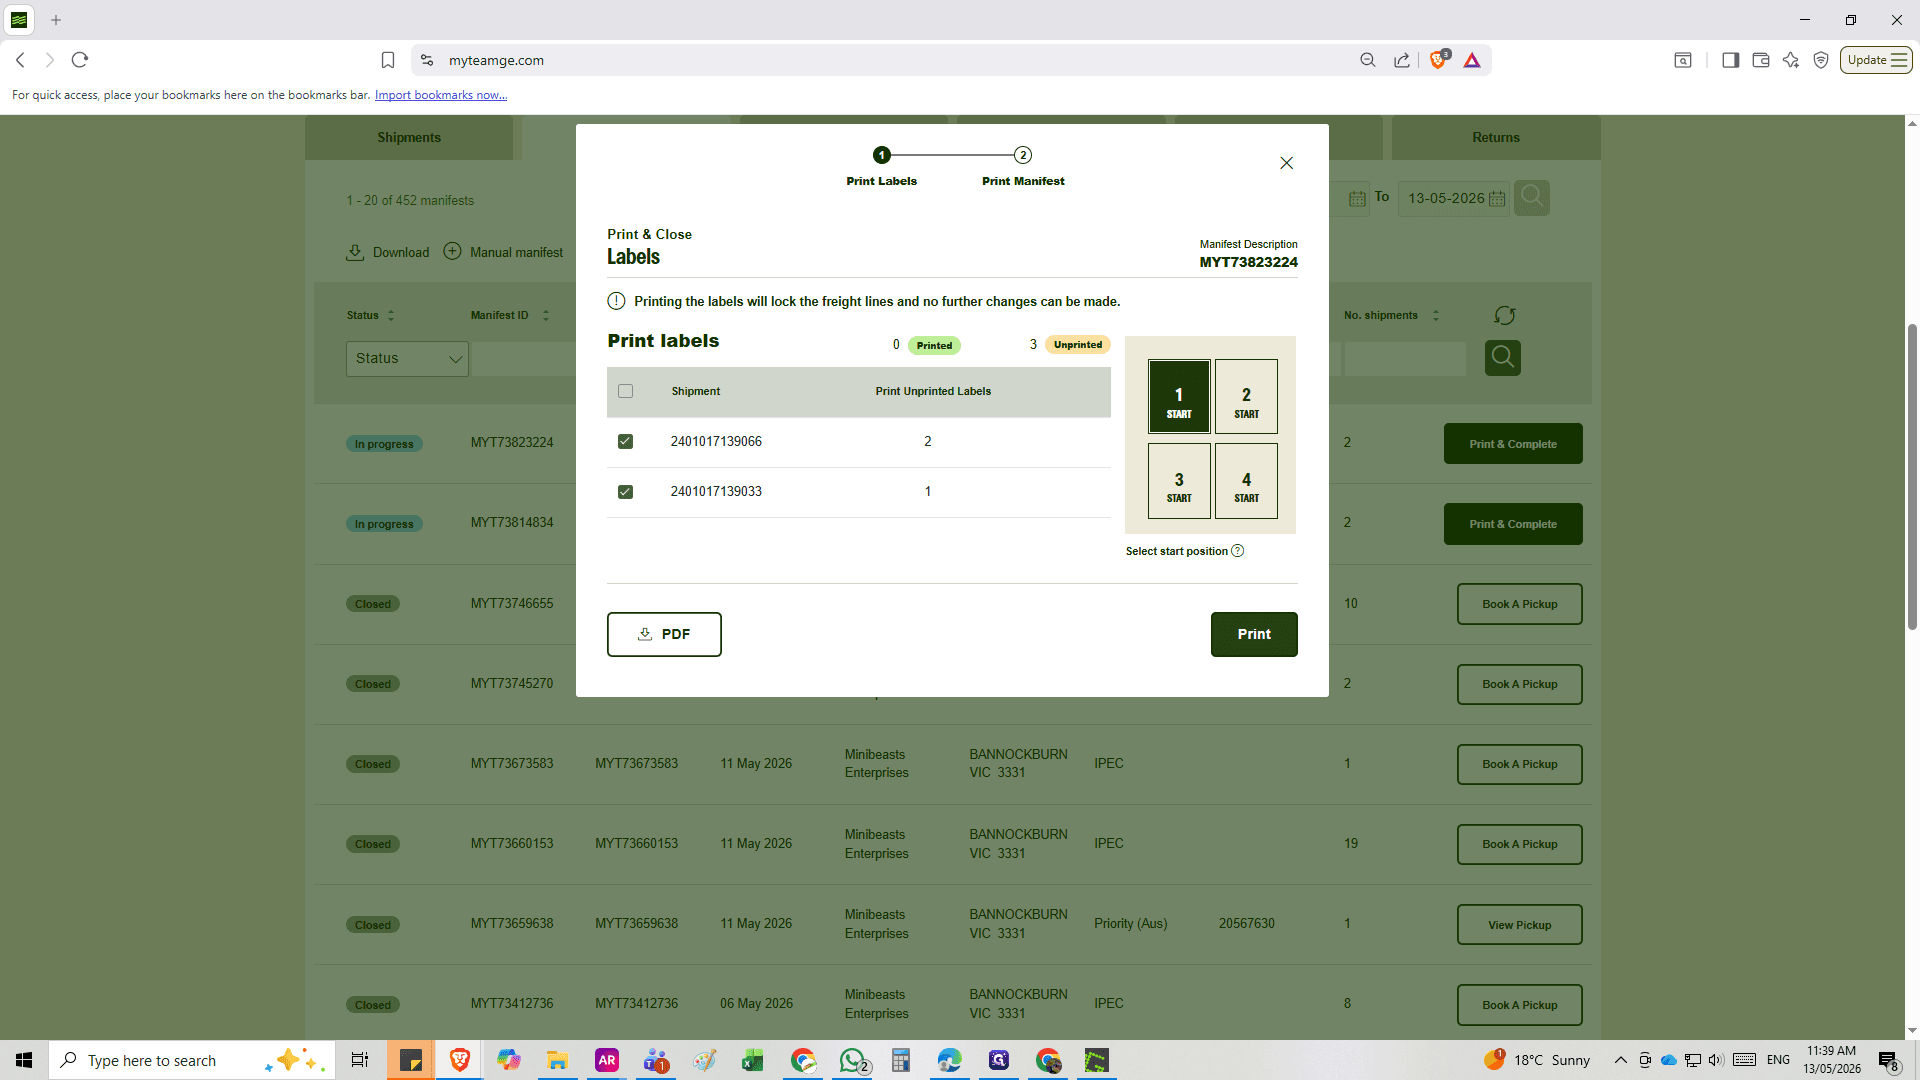Click the Print button in dialog
Screen dimensions: 1920x1080
(1254, 634)
